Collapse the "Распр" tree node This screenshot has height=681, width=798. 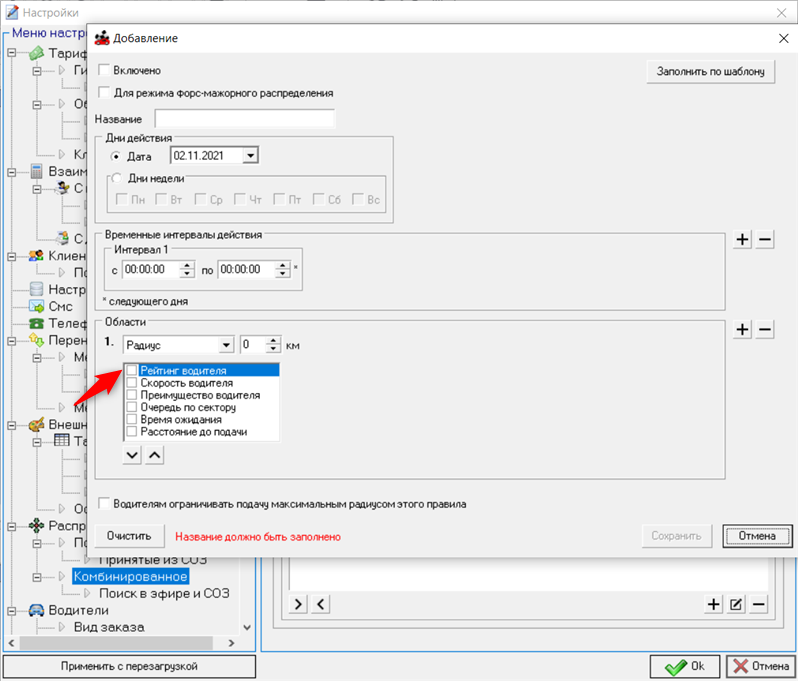(12, 526)
